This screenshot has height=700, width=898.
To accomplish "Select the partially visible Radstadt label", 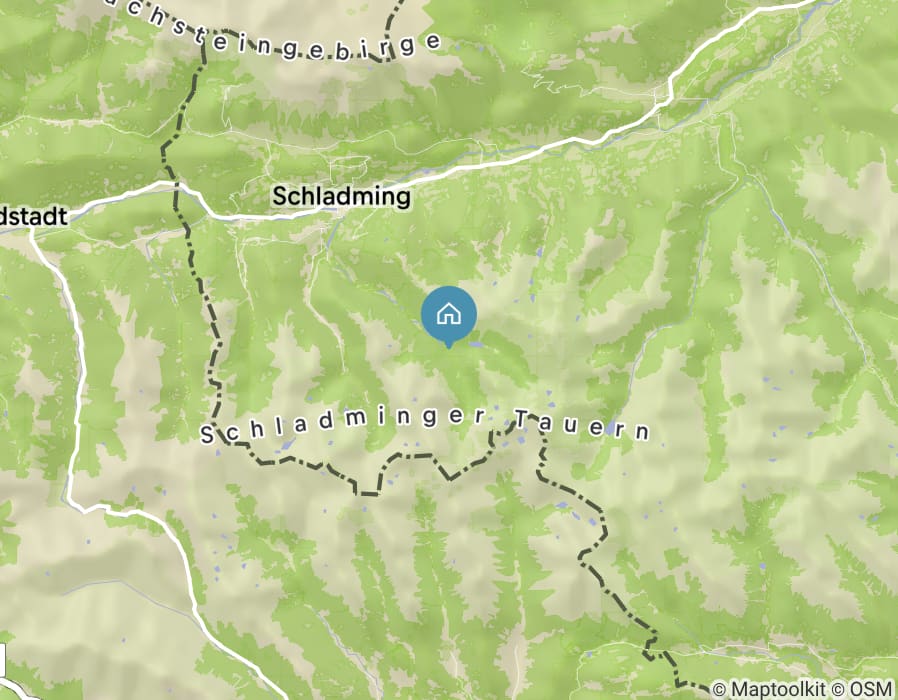I will 34,217.
